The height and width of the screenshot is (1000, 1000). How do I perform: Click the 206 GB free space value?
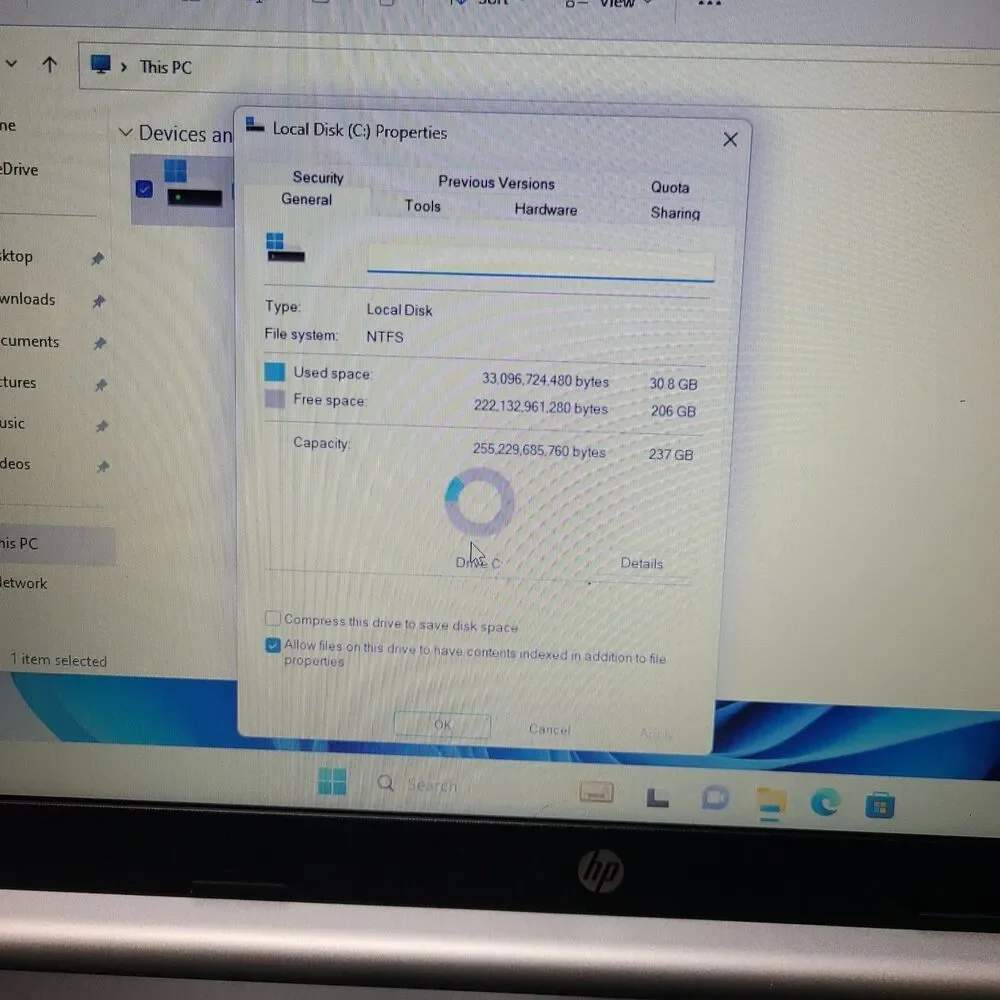point(673,411)
